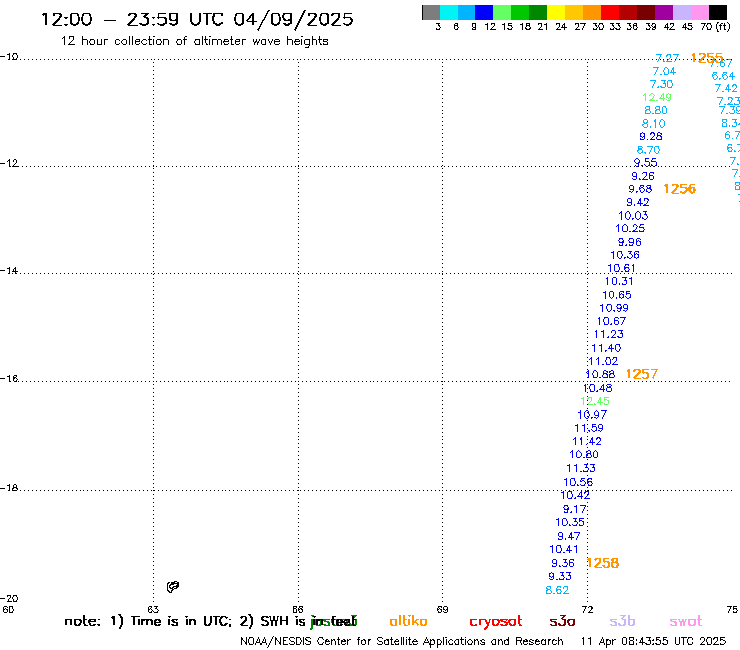The width and height of the screenshot is (740, 650).
Task: Click the pink swatch before the black one
Action: point(699,12)
